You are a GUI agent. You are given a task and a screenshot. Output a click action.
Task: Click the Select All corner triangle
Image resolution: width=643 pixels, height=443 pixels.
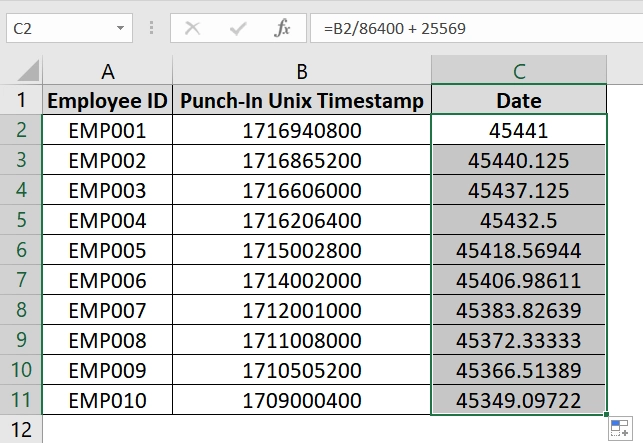click(x=28, y=71)
